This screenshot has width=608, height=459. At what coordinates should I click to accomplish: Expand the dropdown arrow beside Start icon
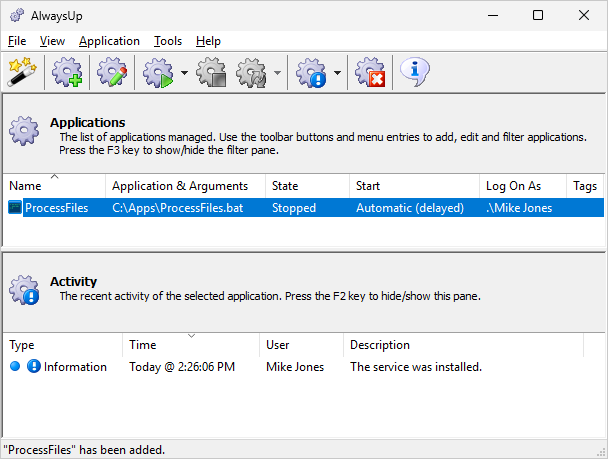pos(185,73)
